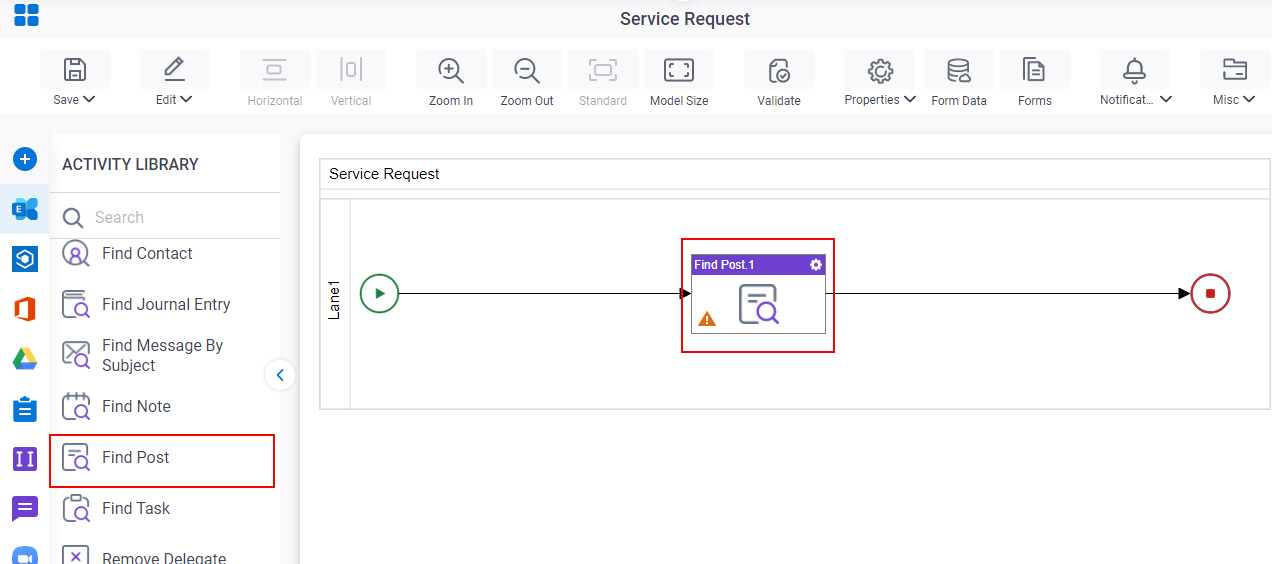Click the blue plus add icon
The image size is (1272, 564).
click(x=25, y=159)
